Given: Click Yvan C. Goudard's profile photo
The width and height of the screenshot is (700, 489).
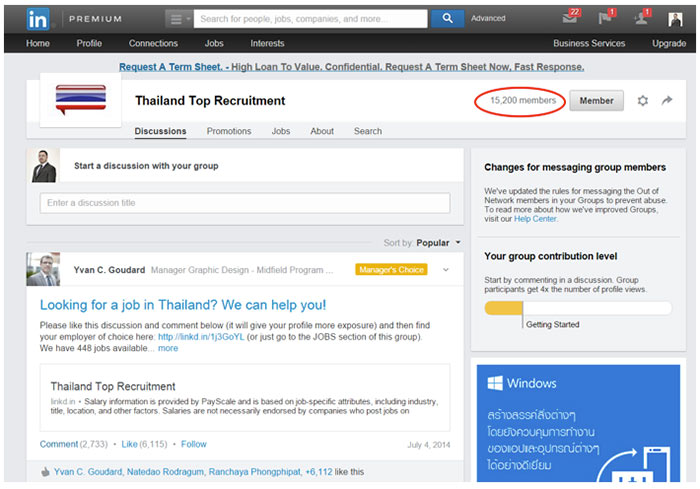Looking at the screenshot, I should [x=43, y=269].
